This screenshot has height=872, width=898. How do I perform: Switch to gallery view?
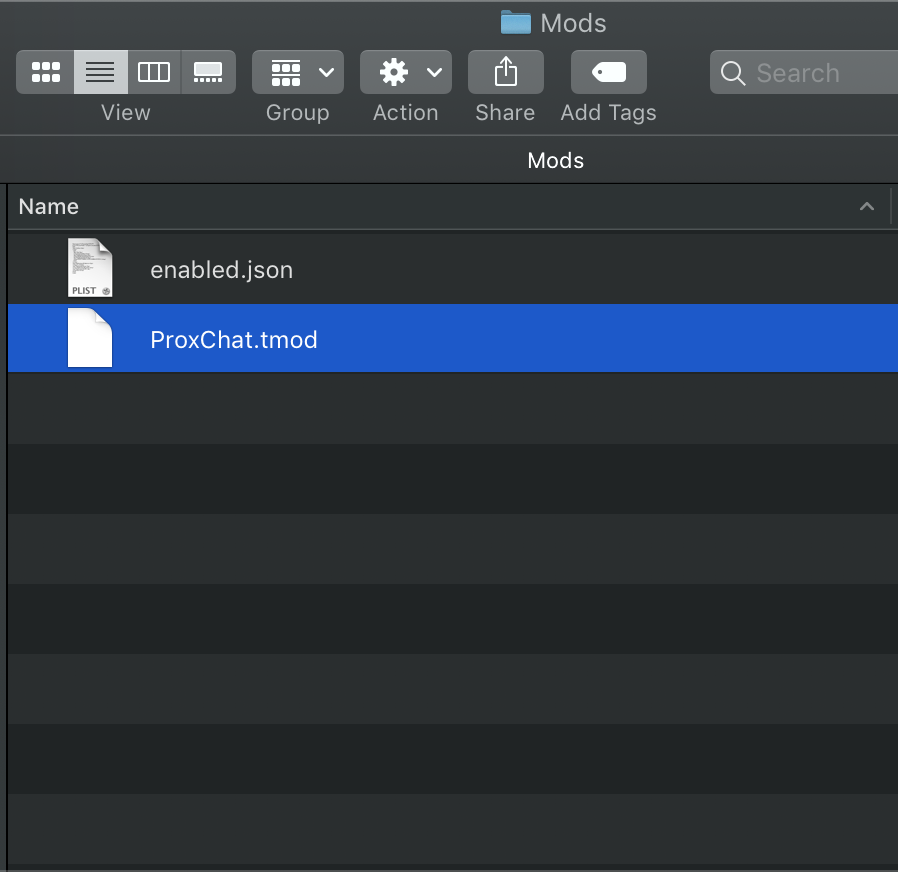[208, 72]
